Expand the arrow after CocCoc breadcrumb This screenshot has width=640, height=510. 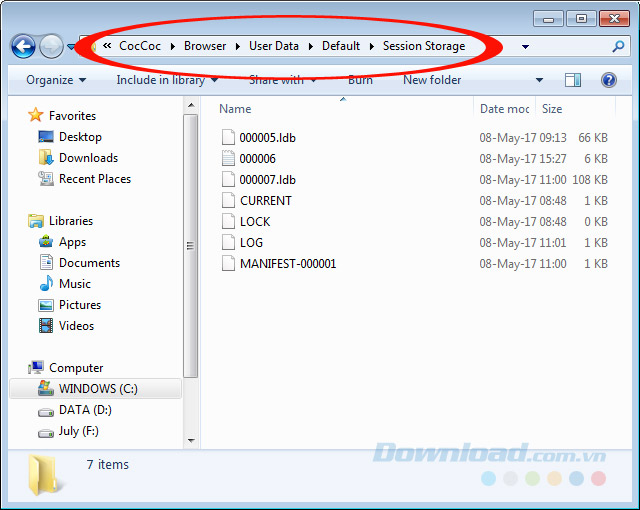[173, 47]
